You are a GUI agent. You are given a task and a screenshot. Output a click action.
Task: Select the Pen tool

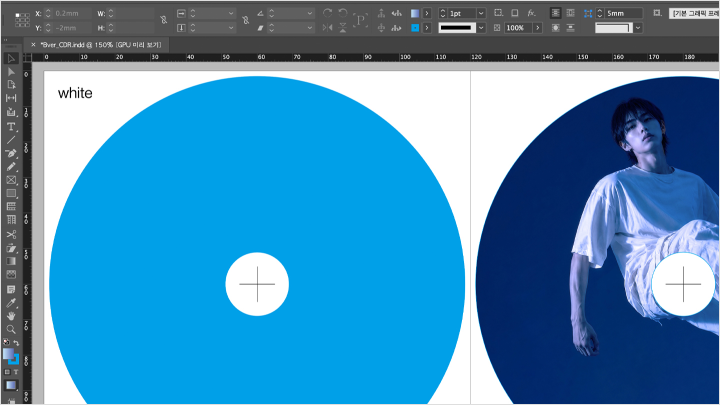11,153
